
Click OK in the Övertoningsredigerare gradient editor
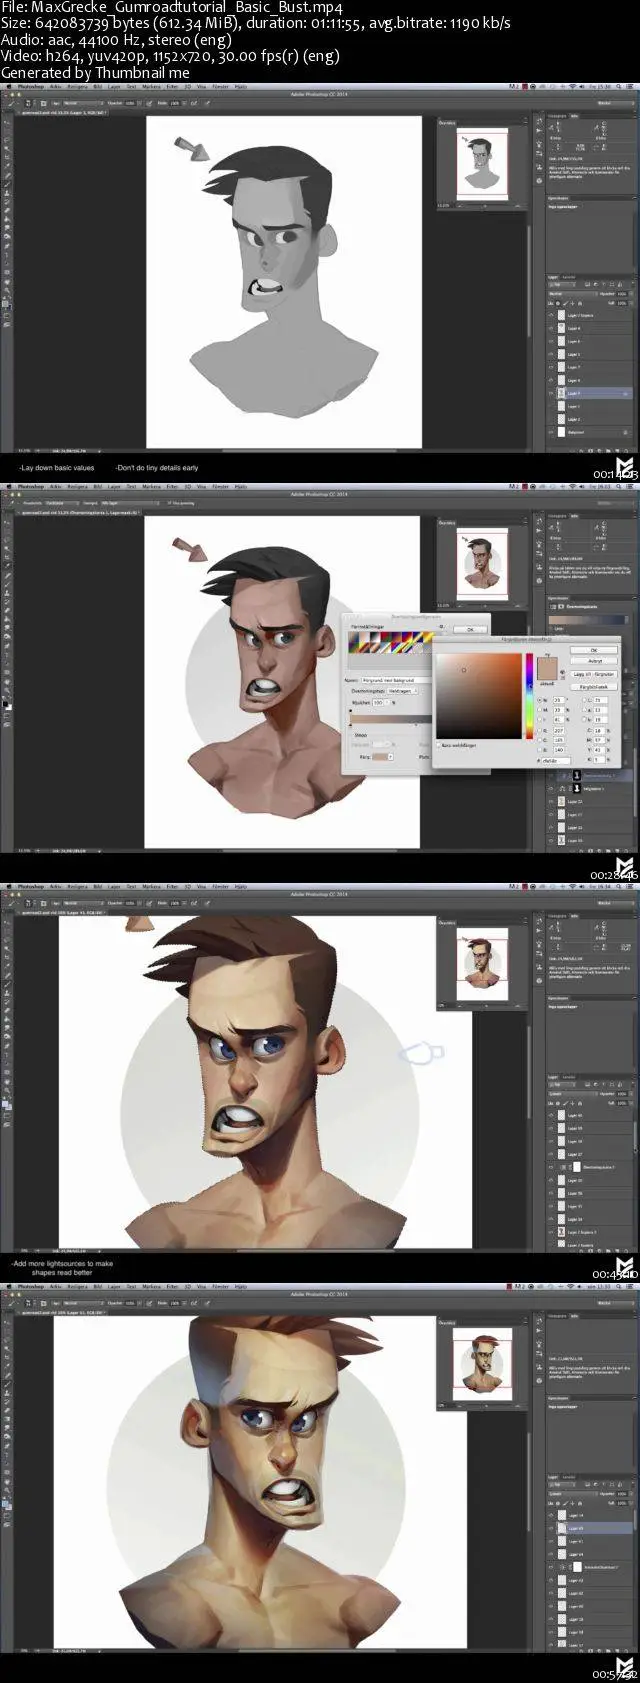pyautogui.click(x=470, y=629)
